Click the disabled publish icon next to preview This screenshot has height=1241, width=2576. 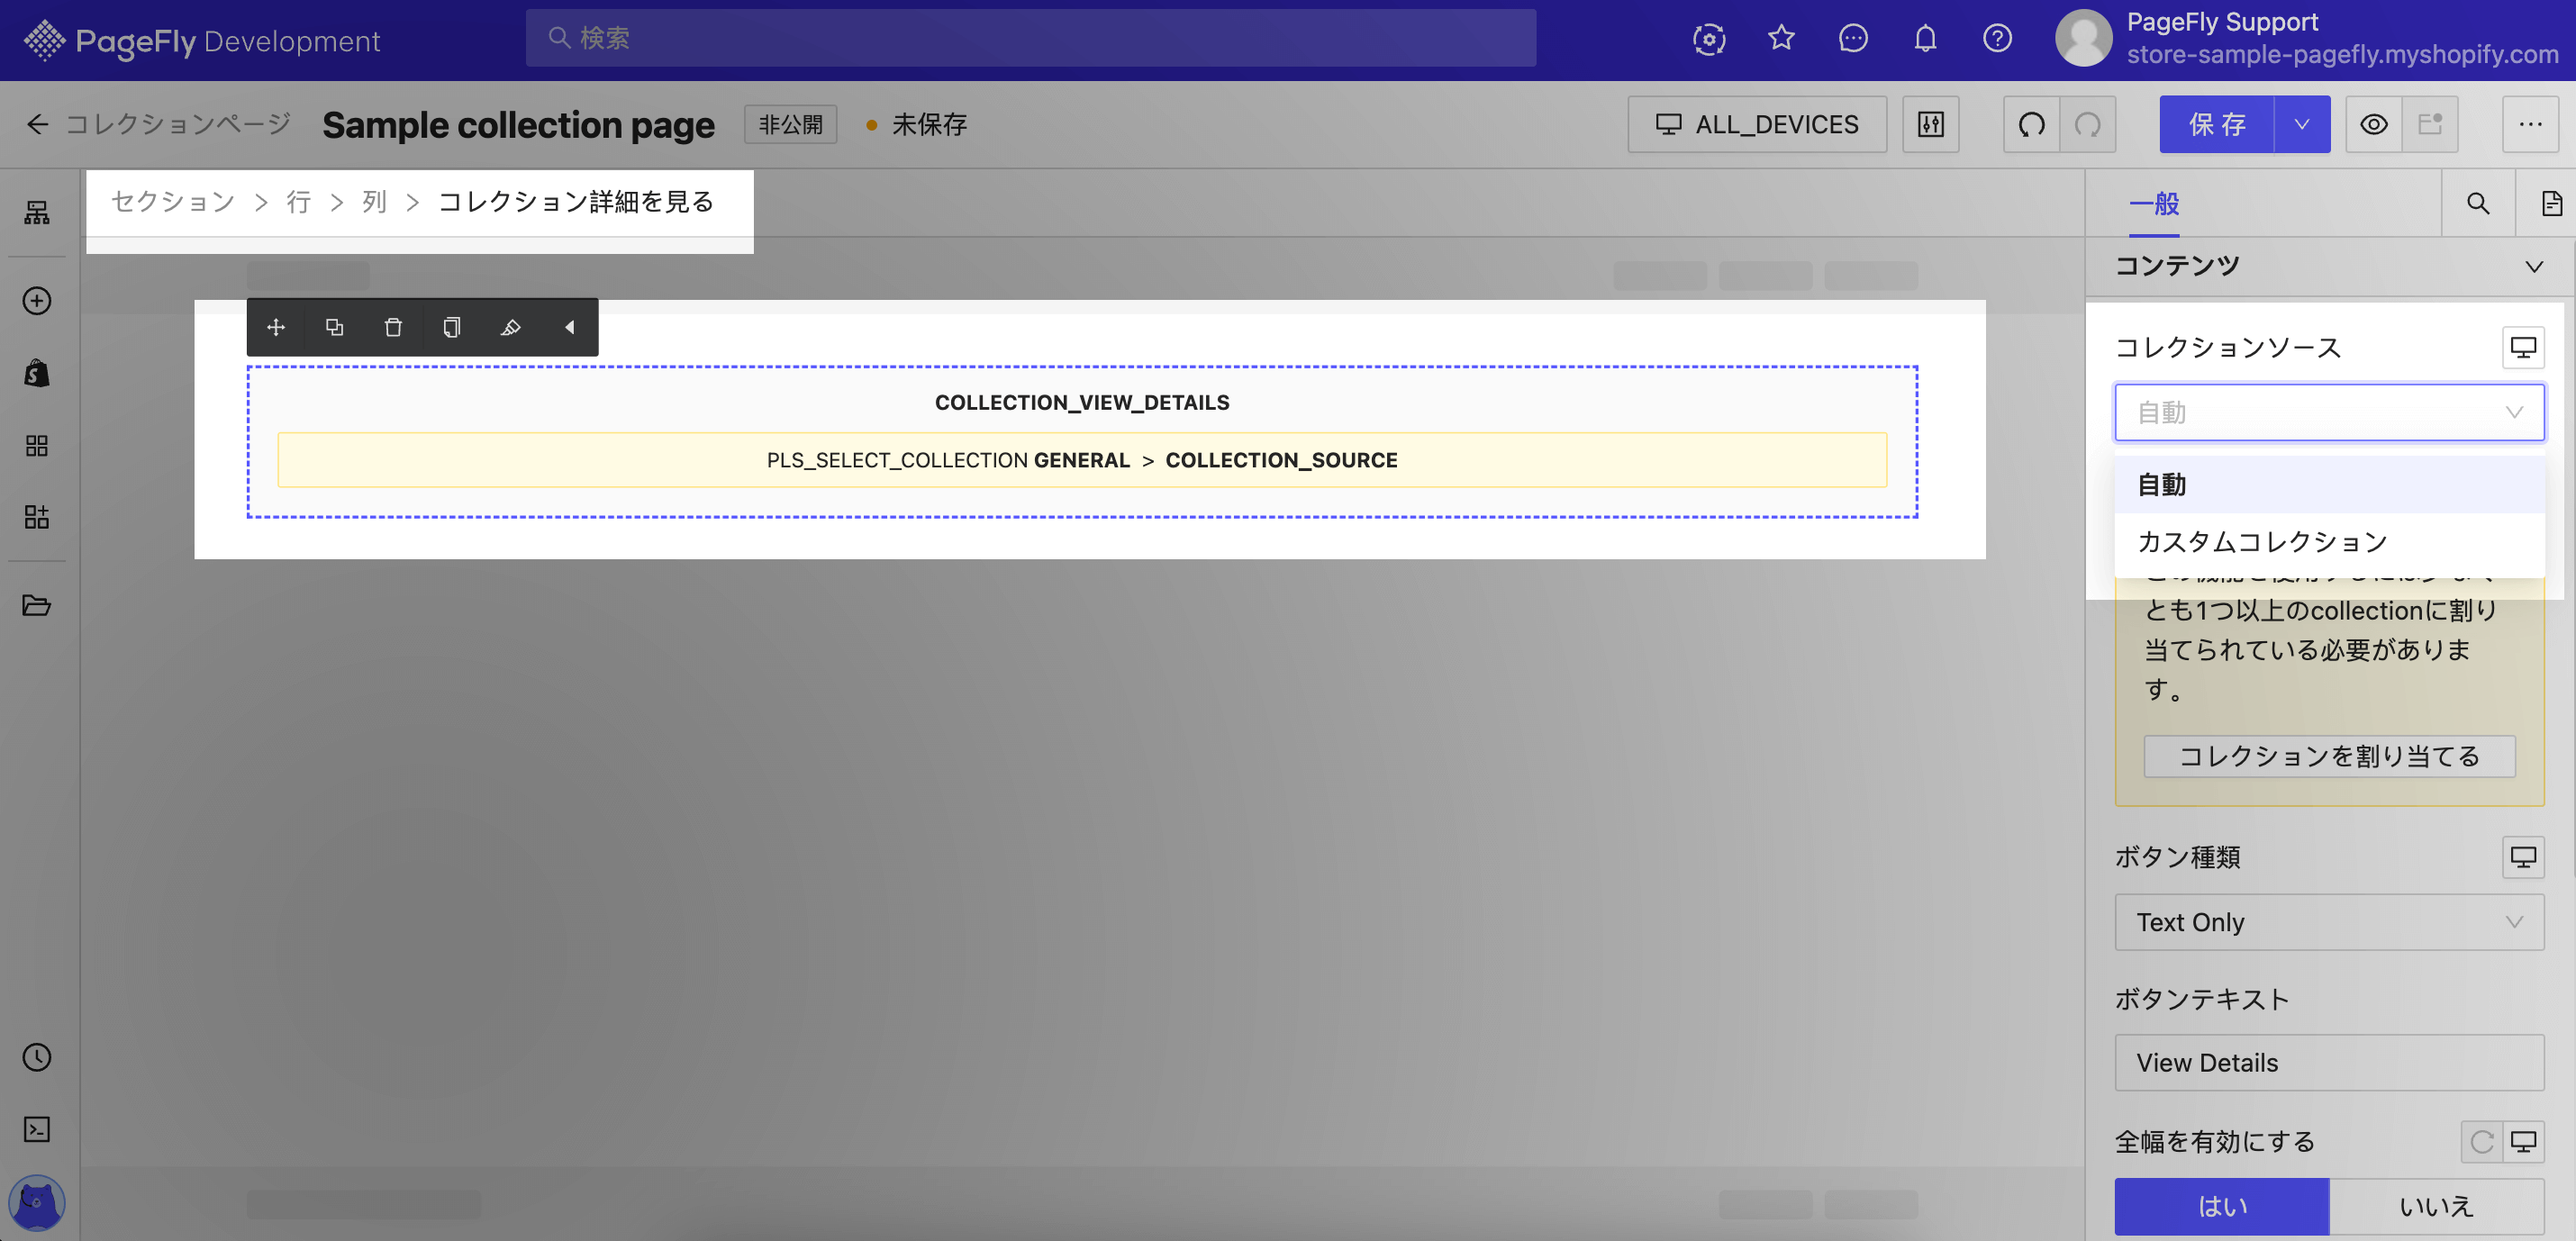click(x=2430, y=124)
